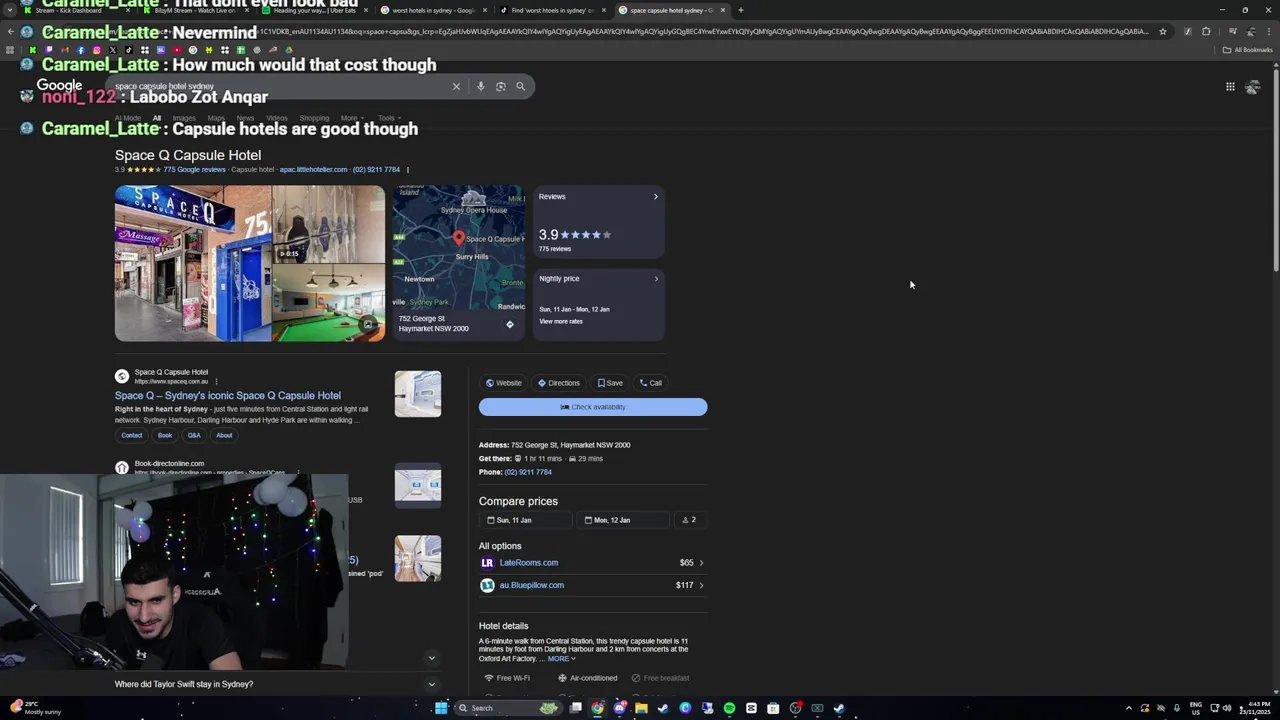Screen dimensions: 1280x720
Task: Expand the Nightly price card arrow
Action: point(656,279)
